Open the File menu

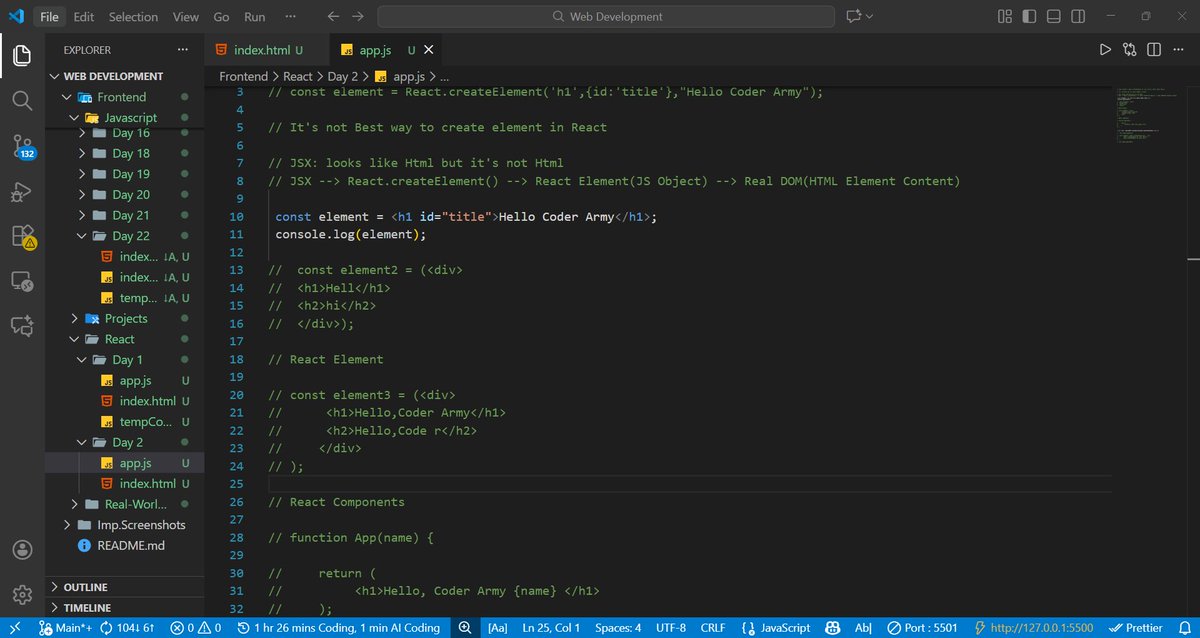pyautogui.click(x=48, y=16)
